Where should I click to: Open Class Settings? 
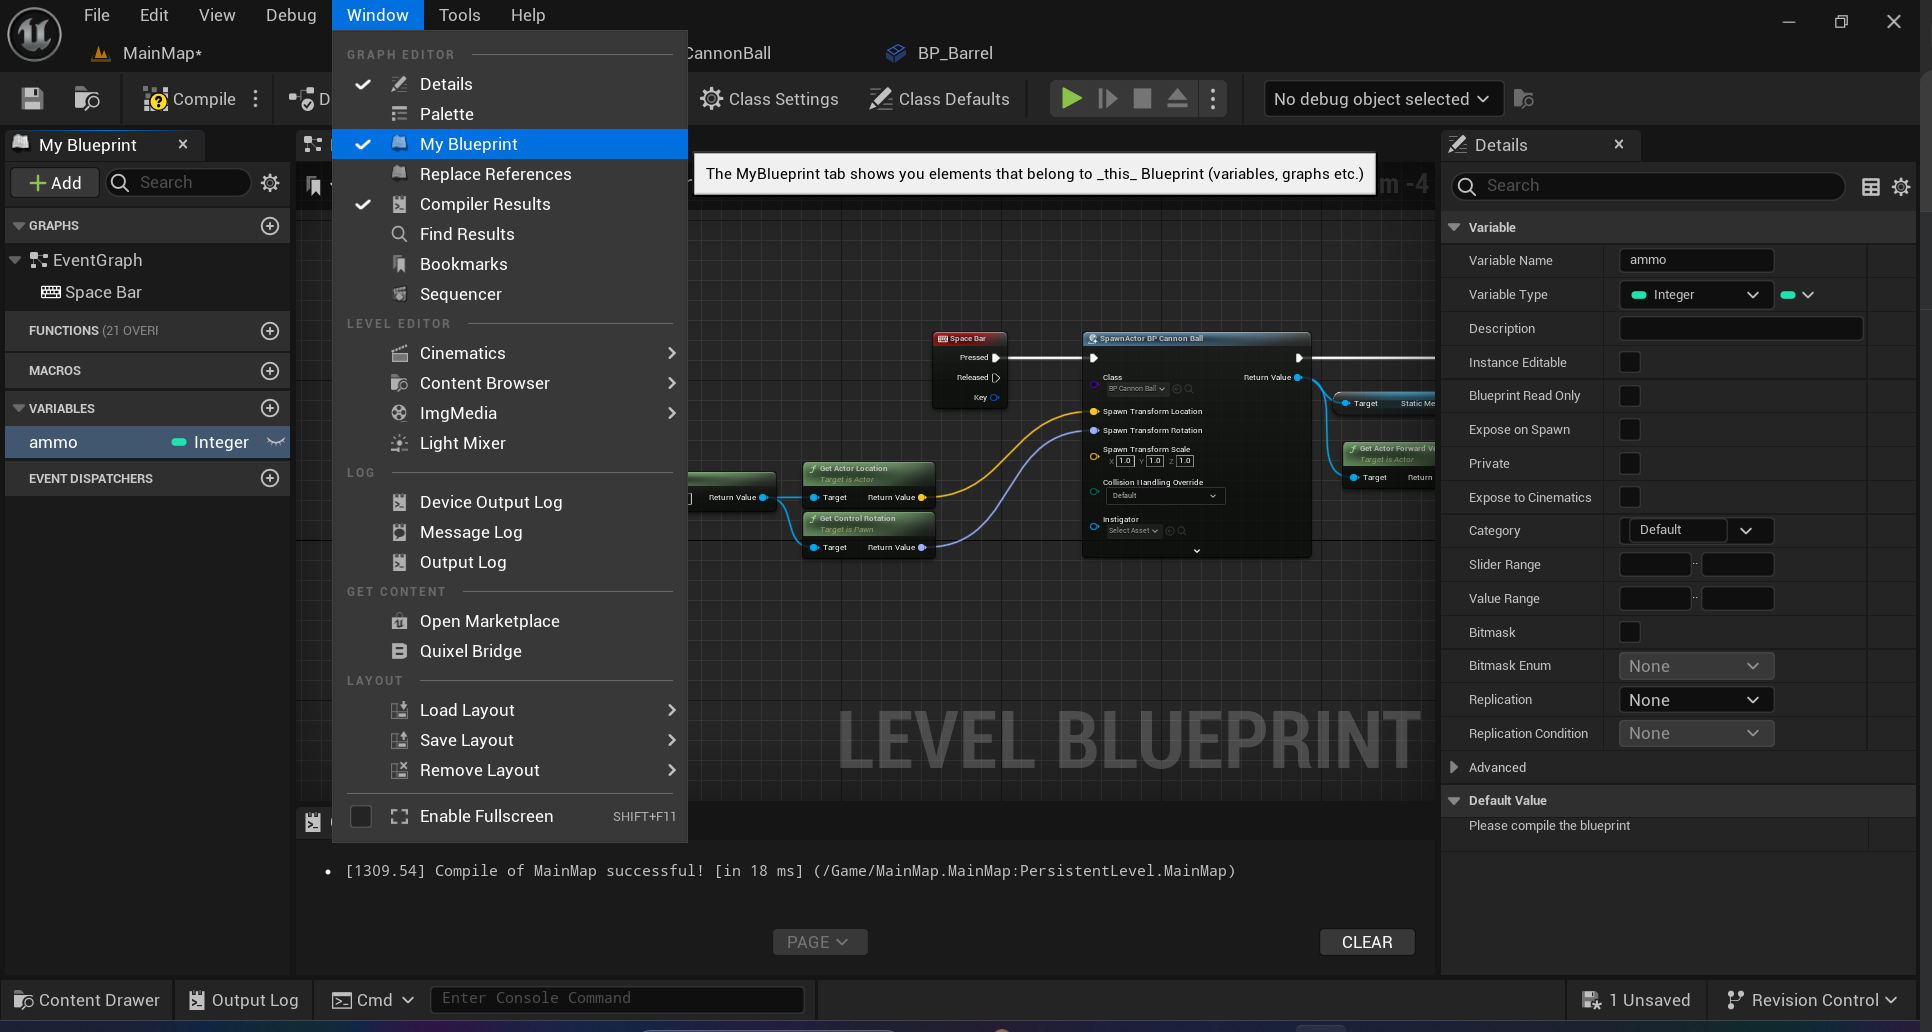pyautogui.click(x=769, y=99)
